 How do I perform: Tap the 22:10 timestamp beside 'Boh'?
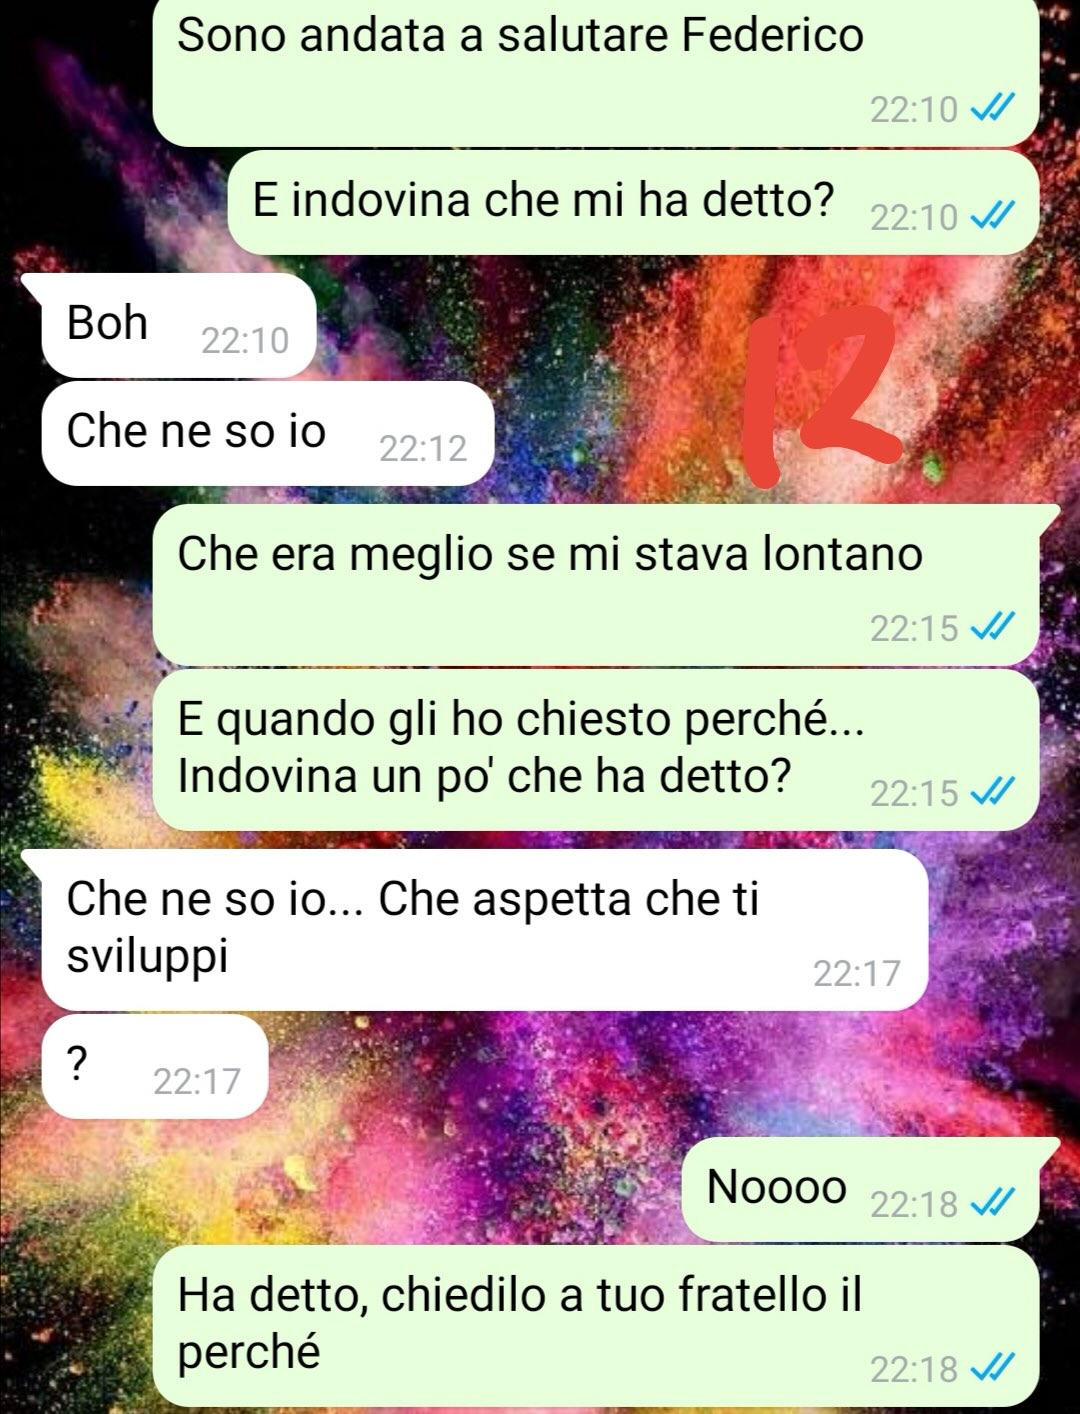click(x=245, y=341)
